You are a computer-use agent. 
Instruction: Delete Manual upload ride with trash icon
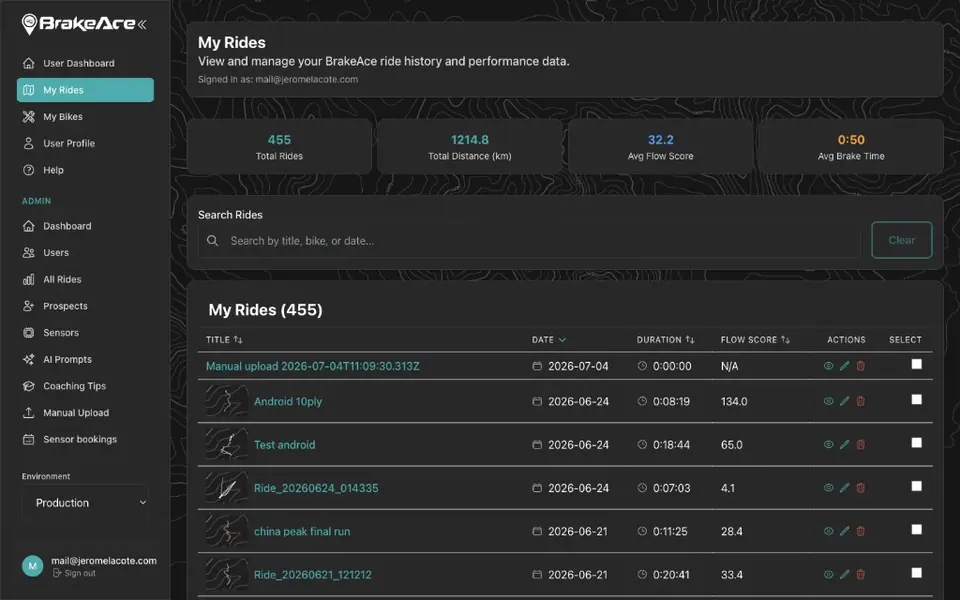click(x=860, y=366)
